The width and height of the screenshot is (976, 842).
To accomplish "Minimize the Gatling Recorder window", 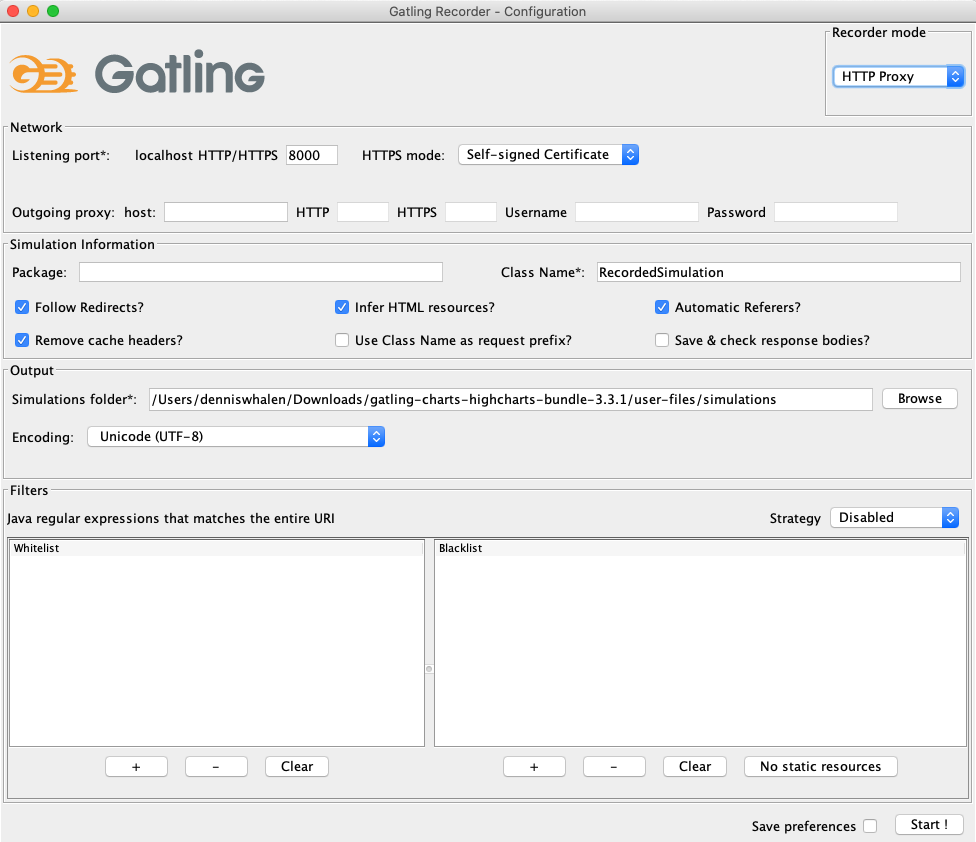I will tap(33, 11).
